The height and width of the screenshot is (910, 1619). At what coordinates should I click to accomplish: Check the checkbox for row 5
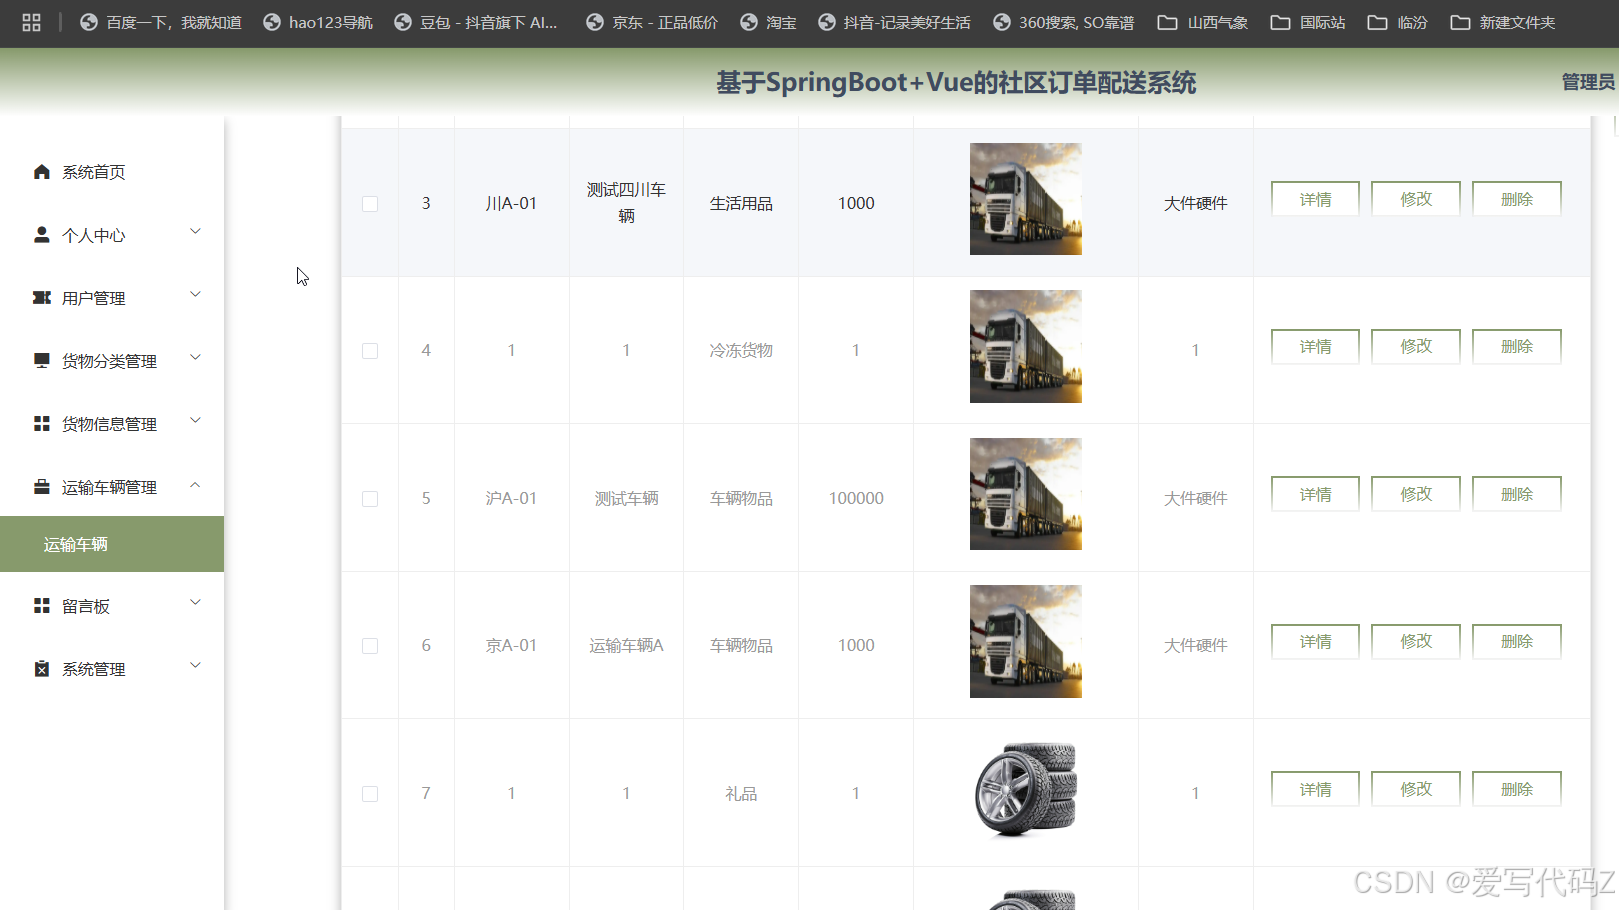[x=370, y=499]
